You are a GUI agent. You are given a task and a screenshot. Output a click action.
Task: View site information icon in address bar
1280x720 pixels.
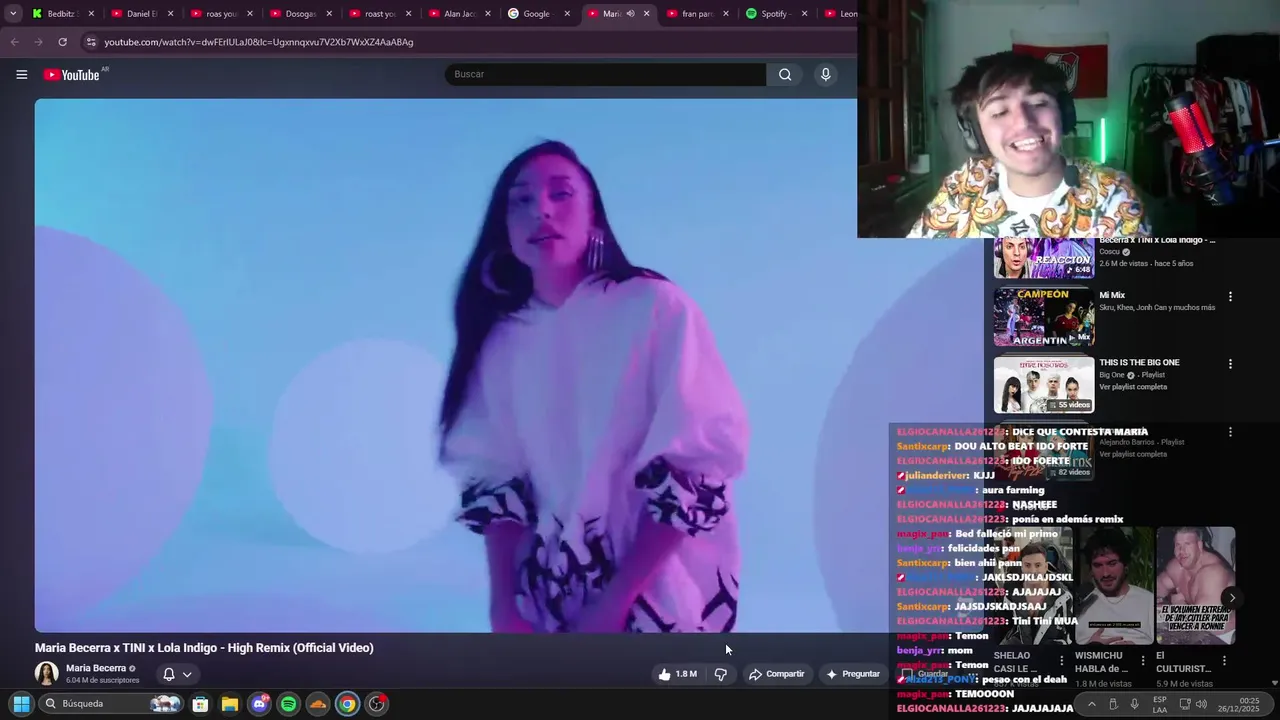[x=91, y=42]
